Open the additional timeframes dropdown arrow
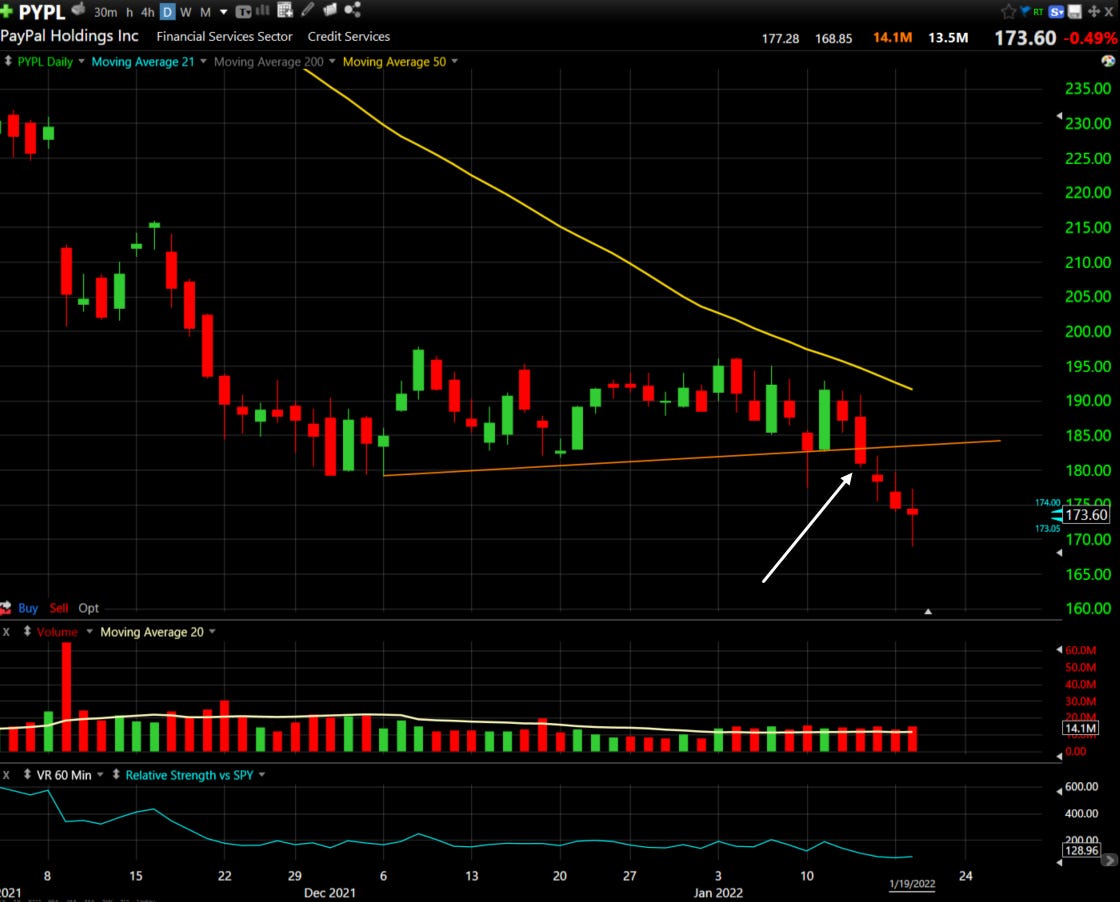The image size is (1120, 902). [x=224, y=12]
